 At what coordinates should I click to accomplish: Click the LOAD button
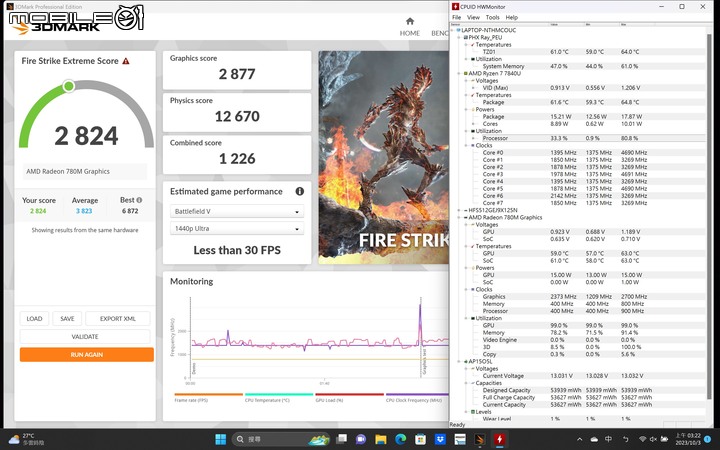(34, 318)
